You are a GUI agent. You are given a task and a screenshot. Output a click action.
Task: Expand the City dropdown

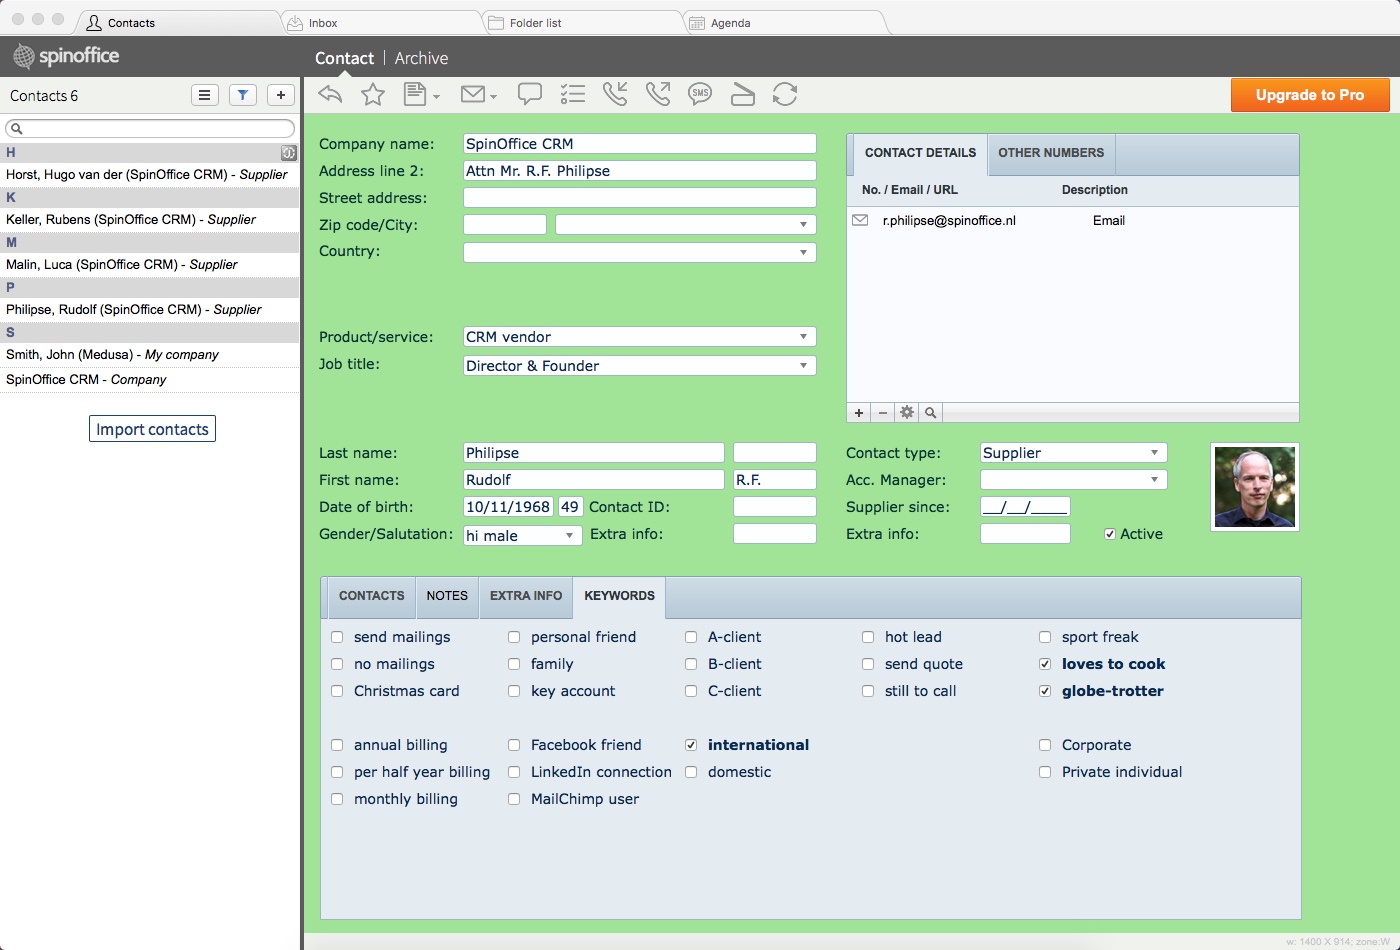pos(803,225)
